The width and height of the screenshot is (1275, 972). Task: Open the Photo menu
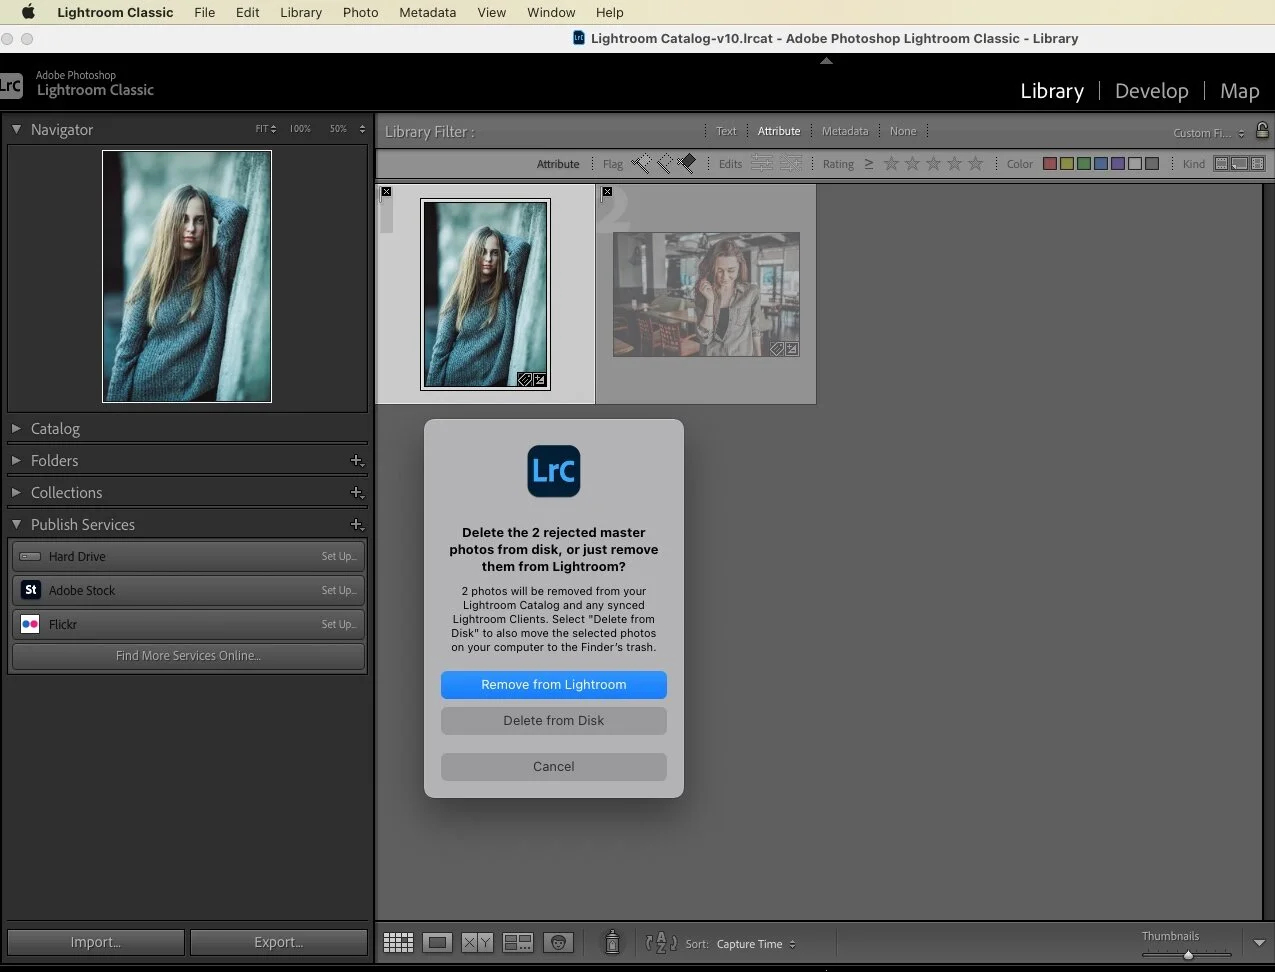(360, 12)
